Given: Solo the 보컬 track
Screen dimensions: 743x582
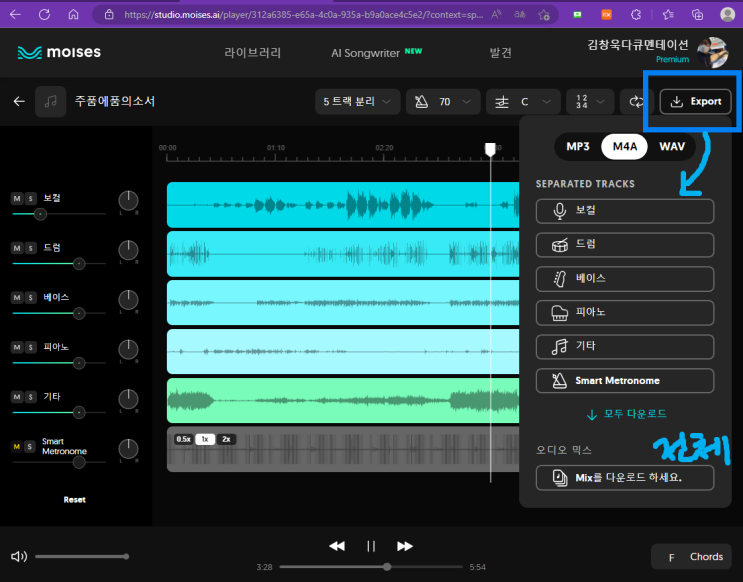Looking at the screenshot, I should [30, 199].
